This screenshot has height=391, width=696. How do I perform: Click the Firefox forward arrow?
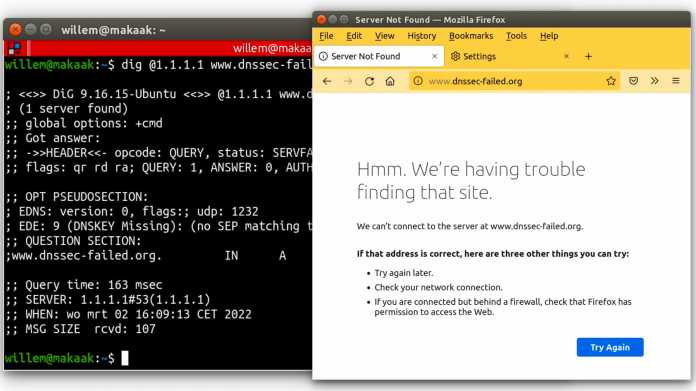pyautogui.click(x=348, y=81)
